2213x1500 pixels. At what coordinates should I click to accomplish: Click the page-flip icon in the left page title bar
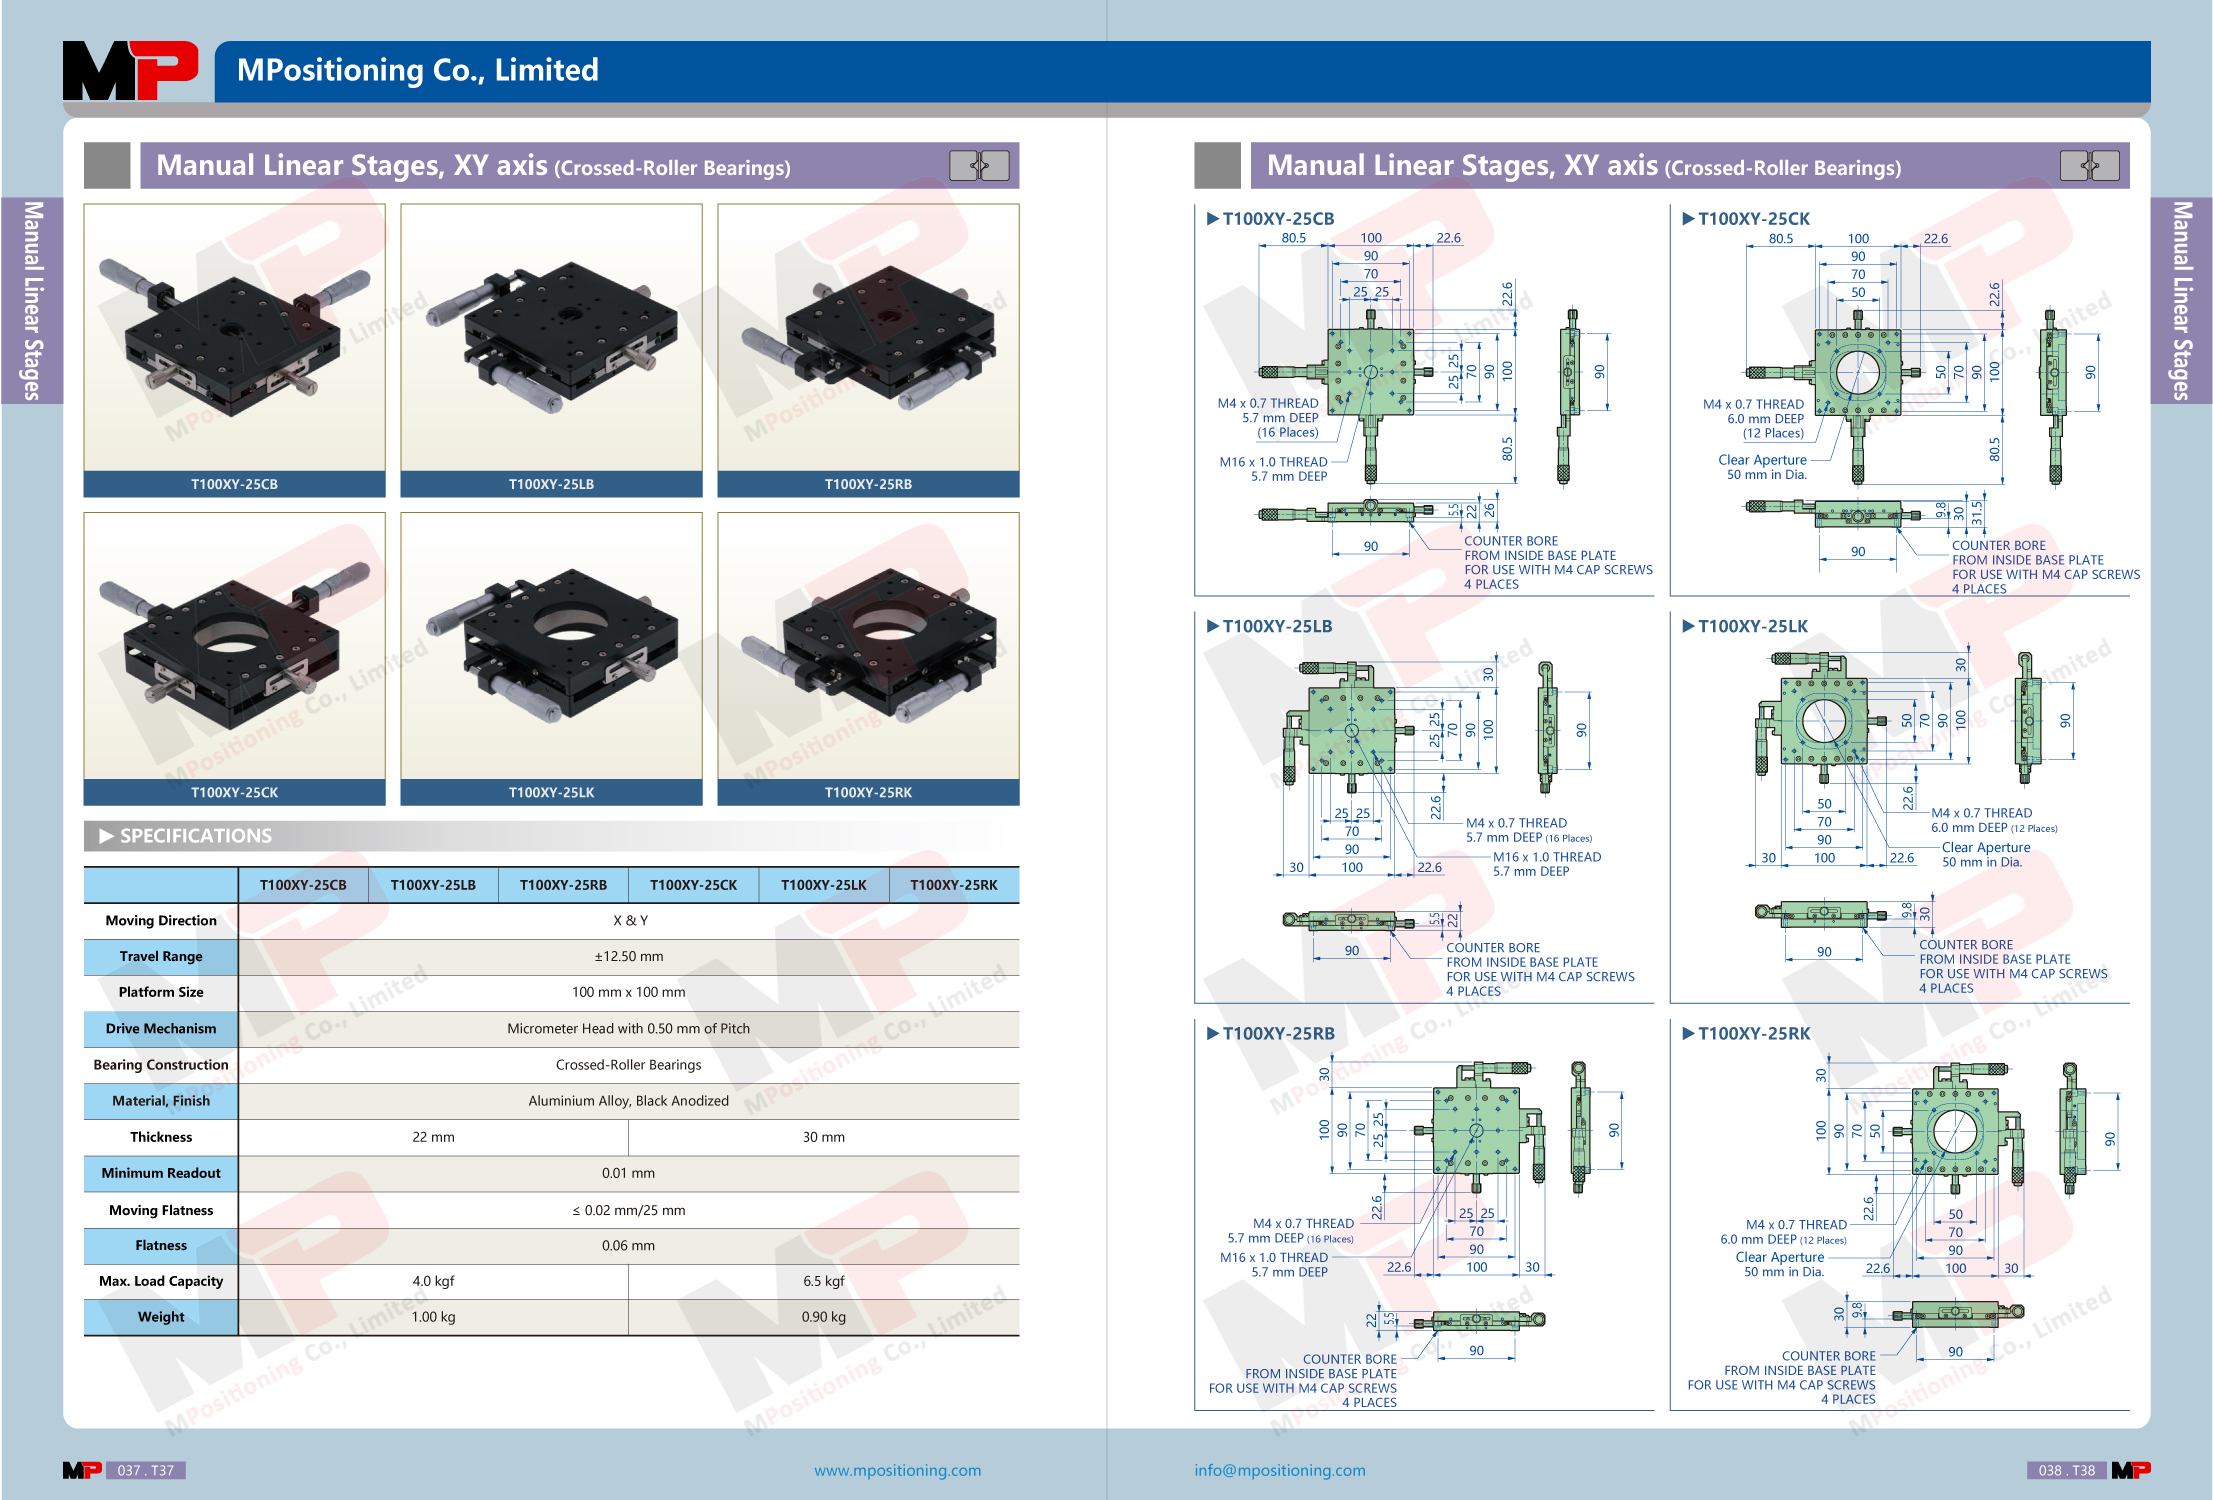pos(979,165)
